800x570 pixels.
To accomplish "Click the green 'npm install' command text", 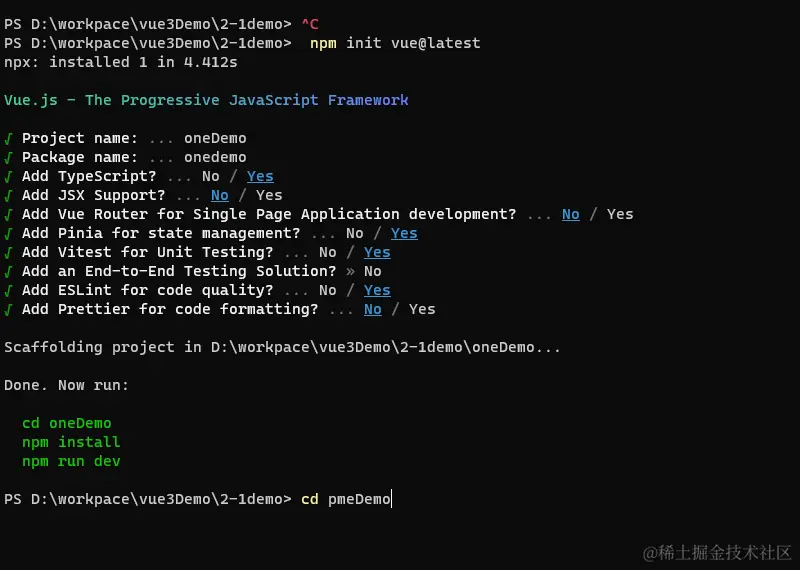I will point(70,442).
